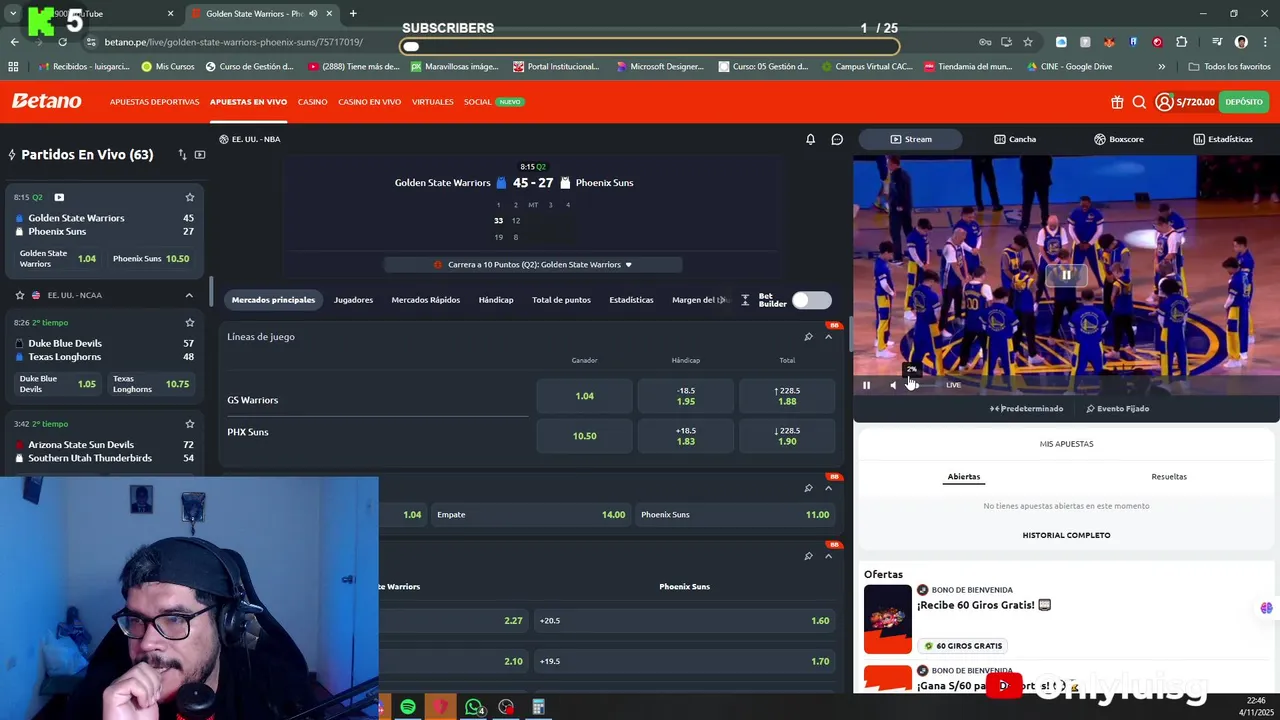Collapse the Líneas de juego section

coord(828,337)
